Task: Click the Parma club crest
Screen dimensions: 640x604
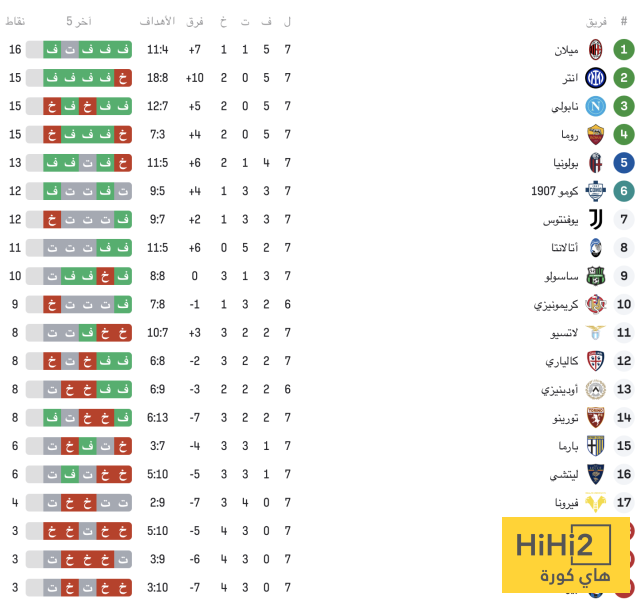Action: point(596,446)
